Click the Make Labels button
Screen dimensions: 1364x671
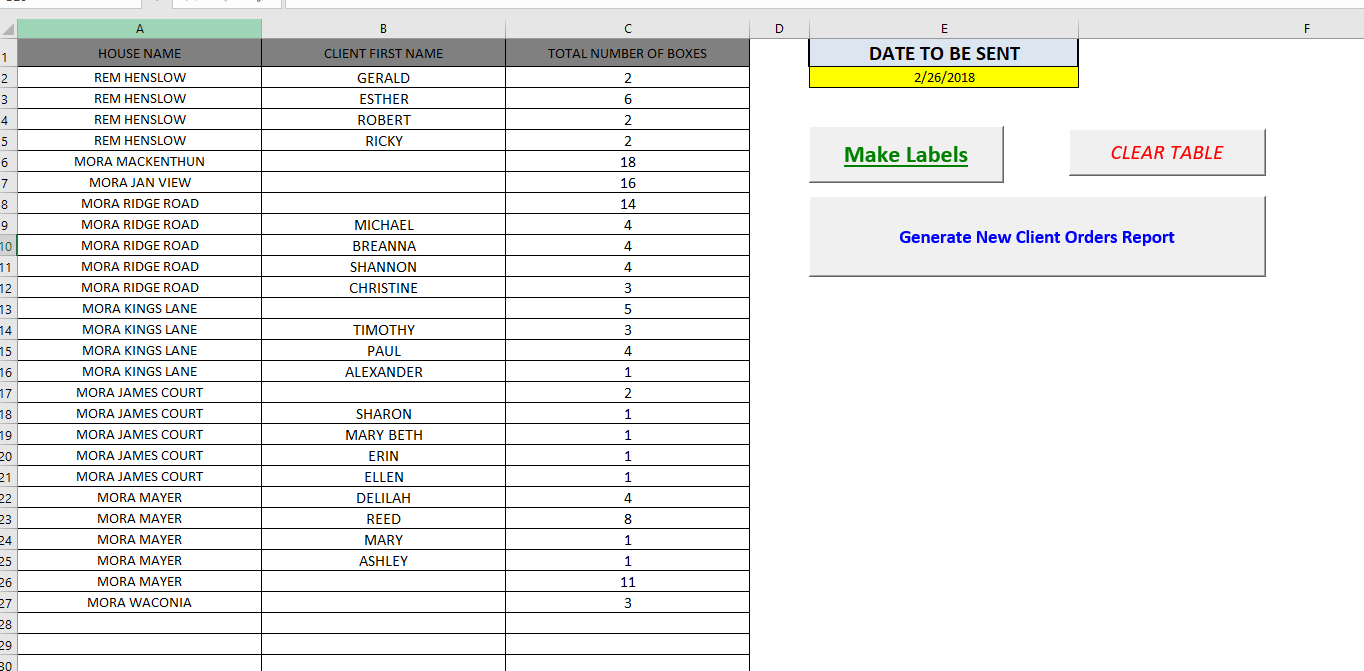coord(905,154)
